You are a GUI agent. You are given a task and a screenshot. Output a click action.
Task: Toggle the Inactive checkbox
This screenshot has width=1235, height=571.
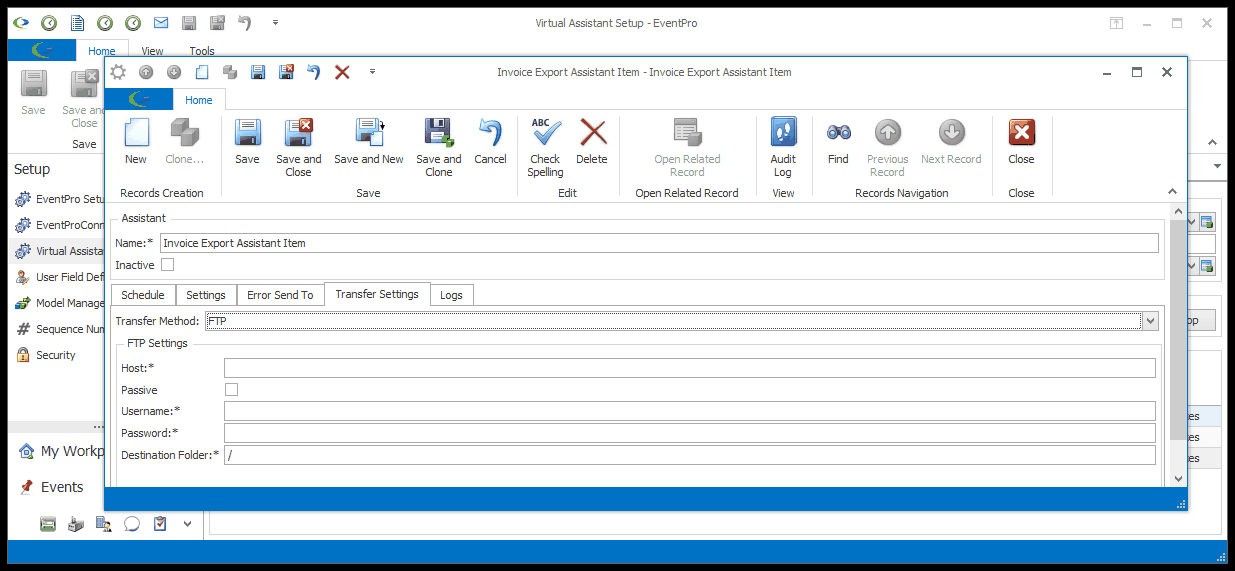pos(167,265)
